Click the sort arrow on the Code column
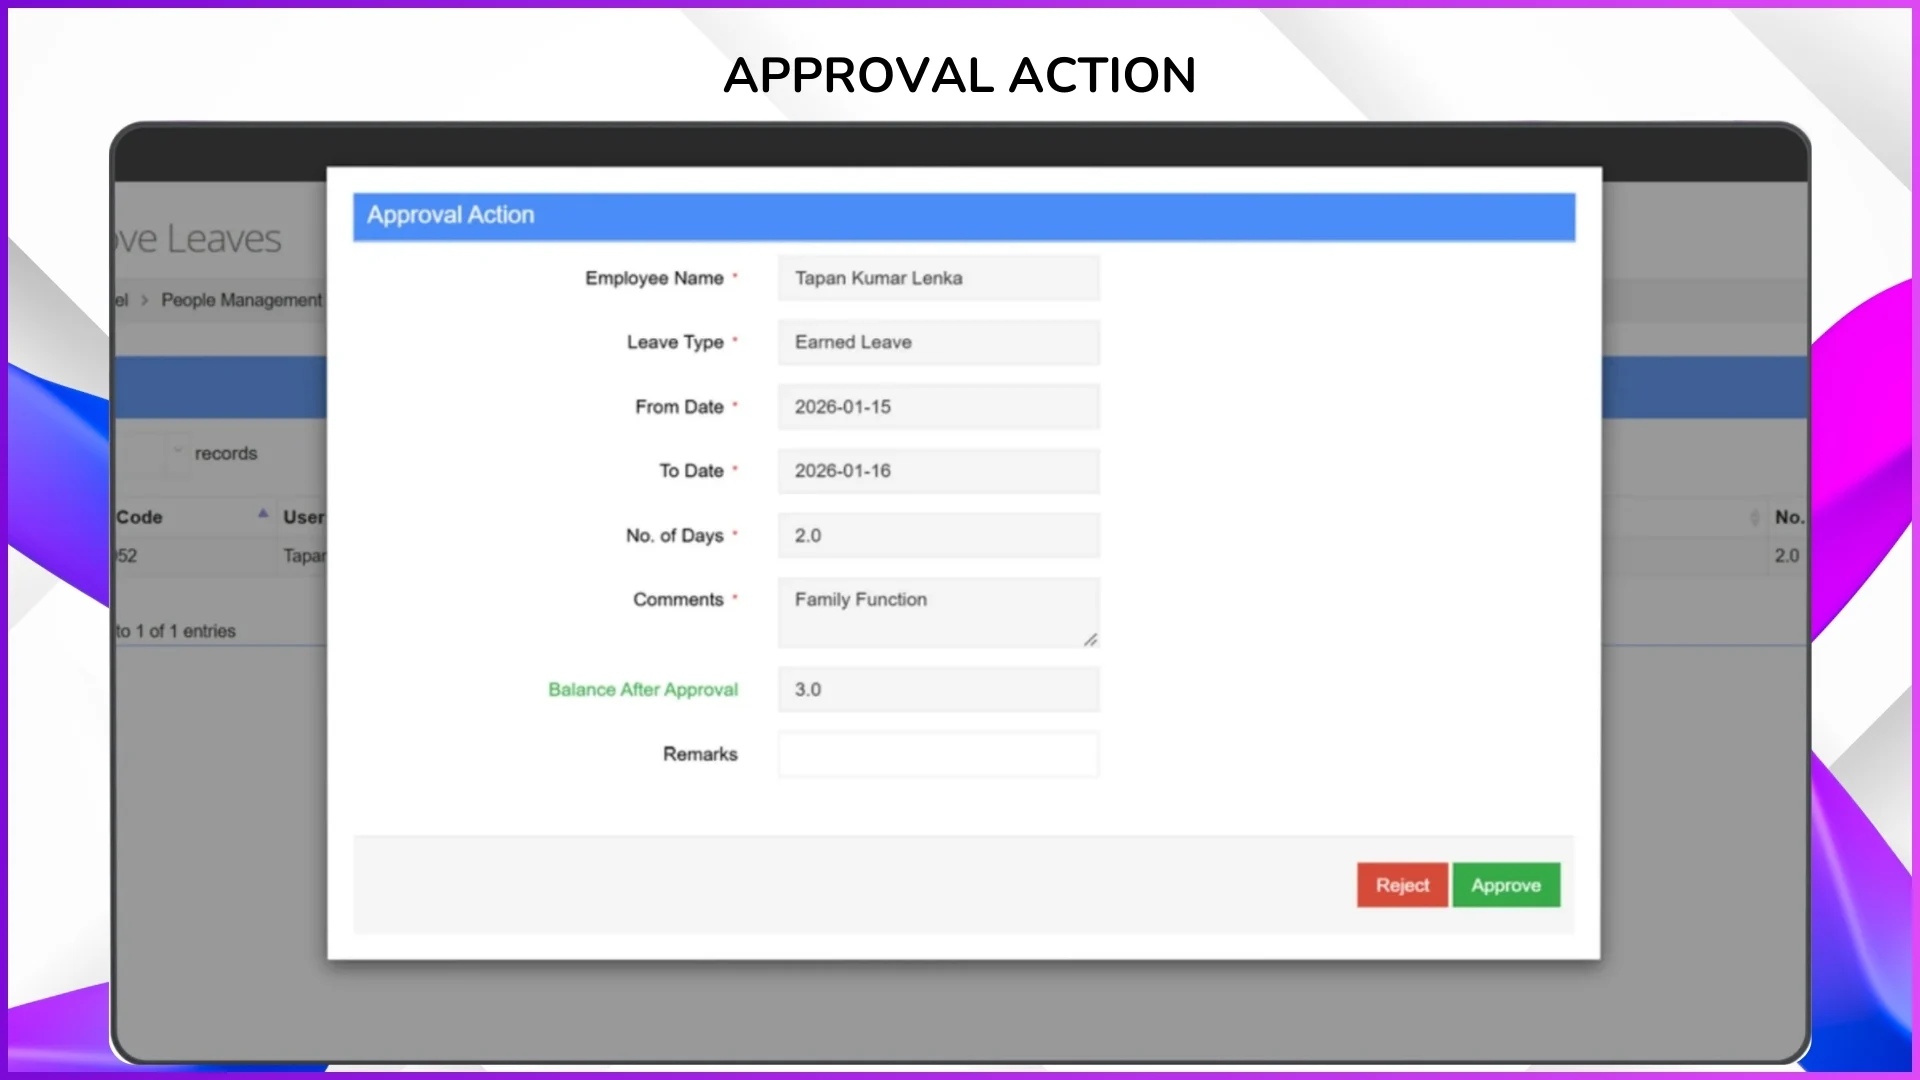The width and height of the screenshot is (1920, 1080). click(x=263, y=514)
